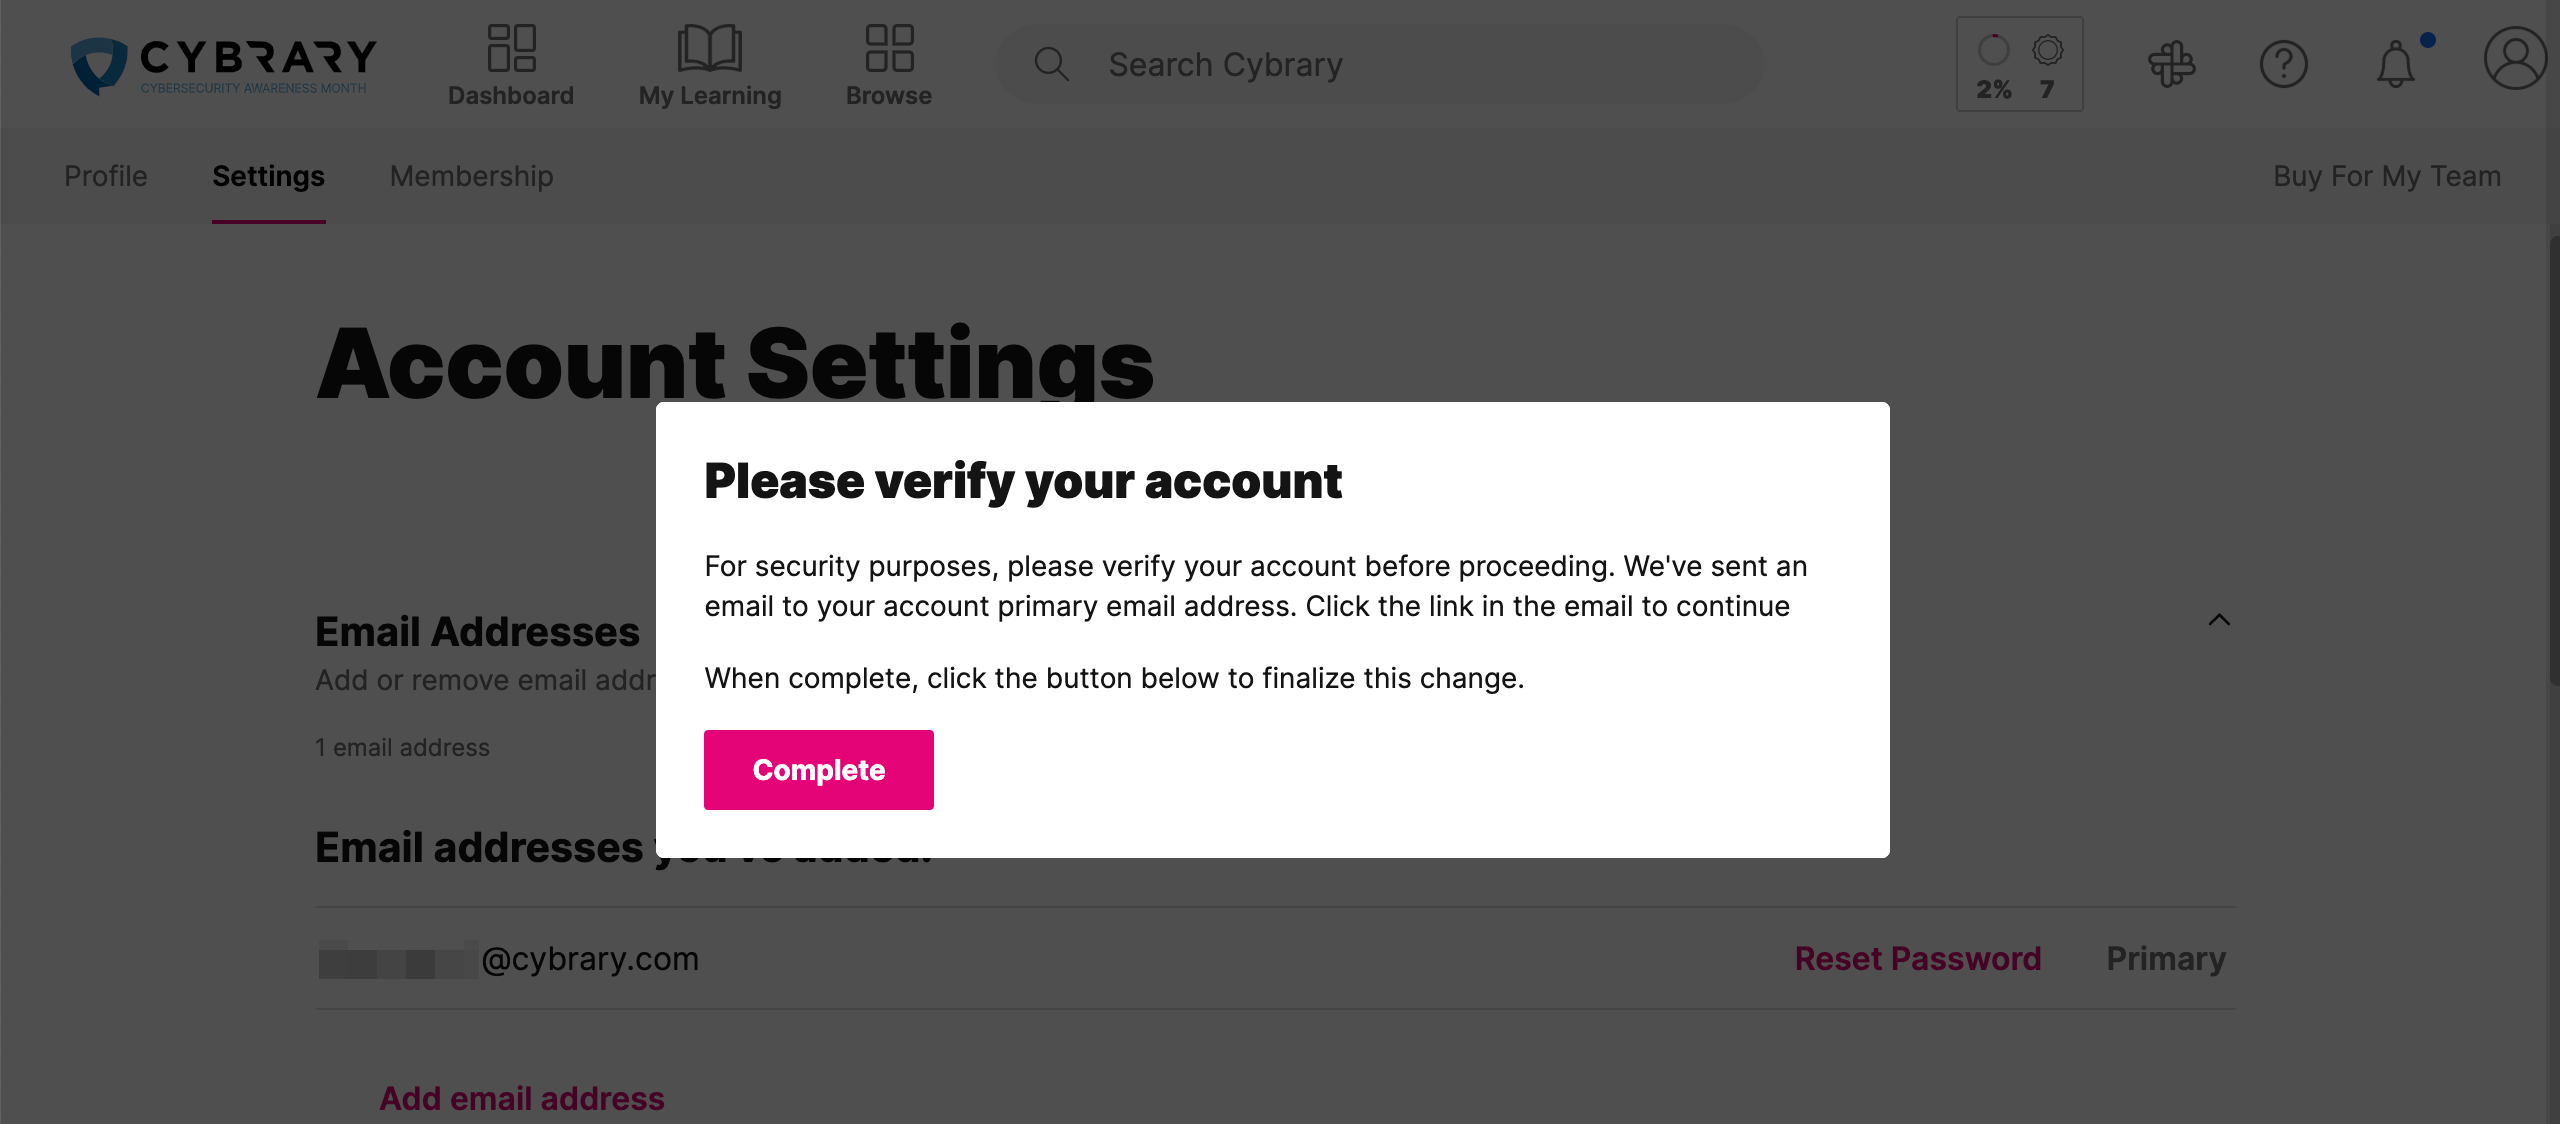Image resolution: width=2560 pixels, height=1124 pixels.
Task: Select the Settings tab
Action: point(268,176)
